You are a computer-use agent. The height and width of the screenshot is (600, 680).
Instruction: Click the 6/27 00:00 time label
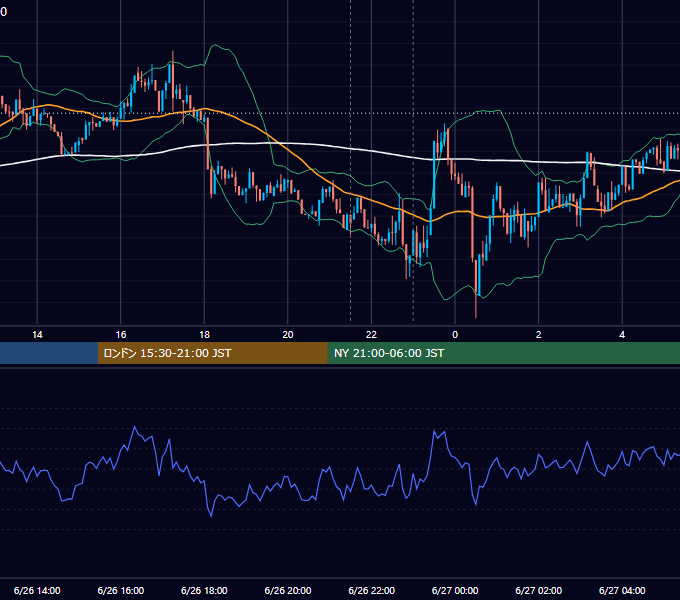coord(455,590)
